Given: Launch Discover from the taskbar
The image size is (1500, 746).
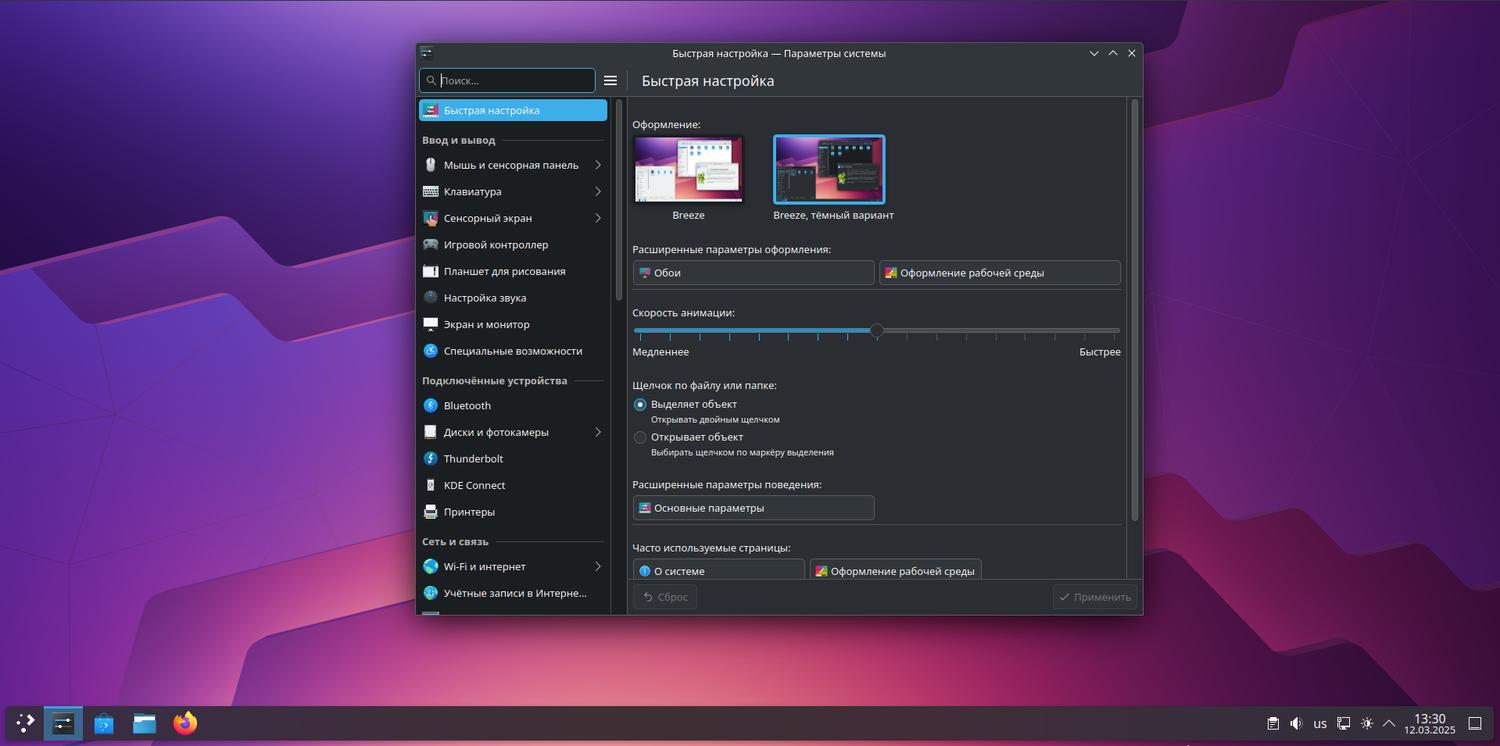Looking at the screenshot, I should pos(104,723).
